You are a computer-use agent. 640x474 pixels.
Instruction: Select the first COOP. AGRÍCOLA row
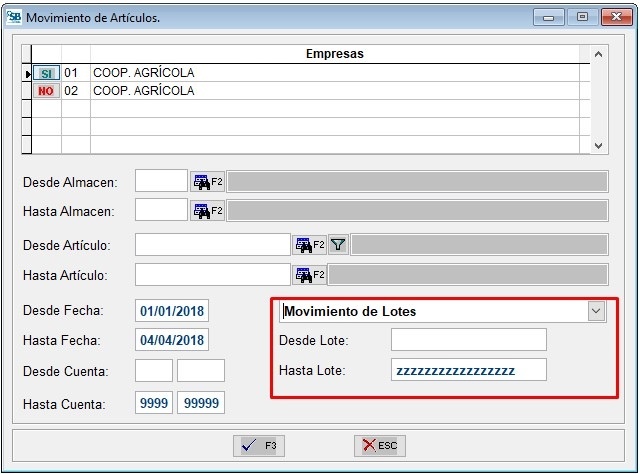143,73
